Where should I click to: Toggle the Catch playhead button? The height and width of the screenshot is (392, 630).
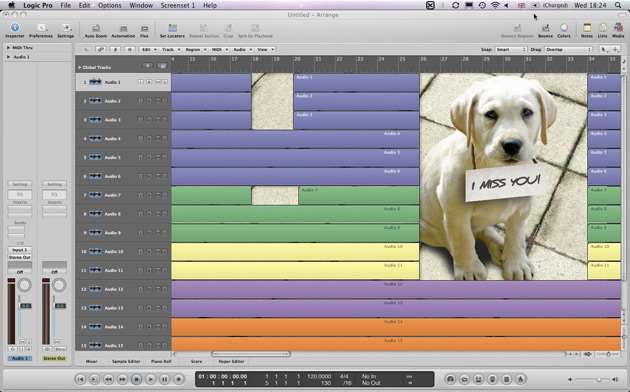(116, 49)
